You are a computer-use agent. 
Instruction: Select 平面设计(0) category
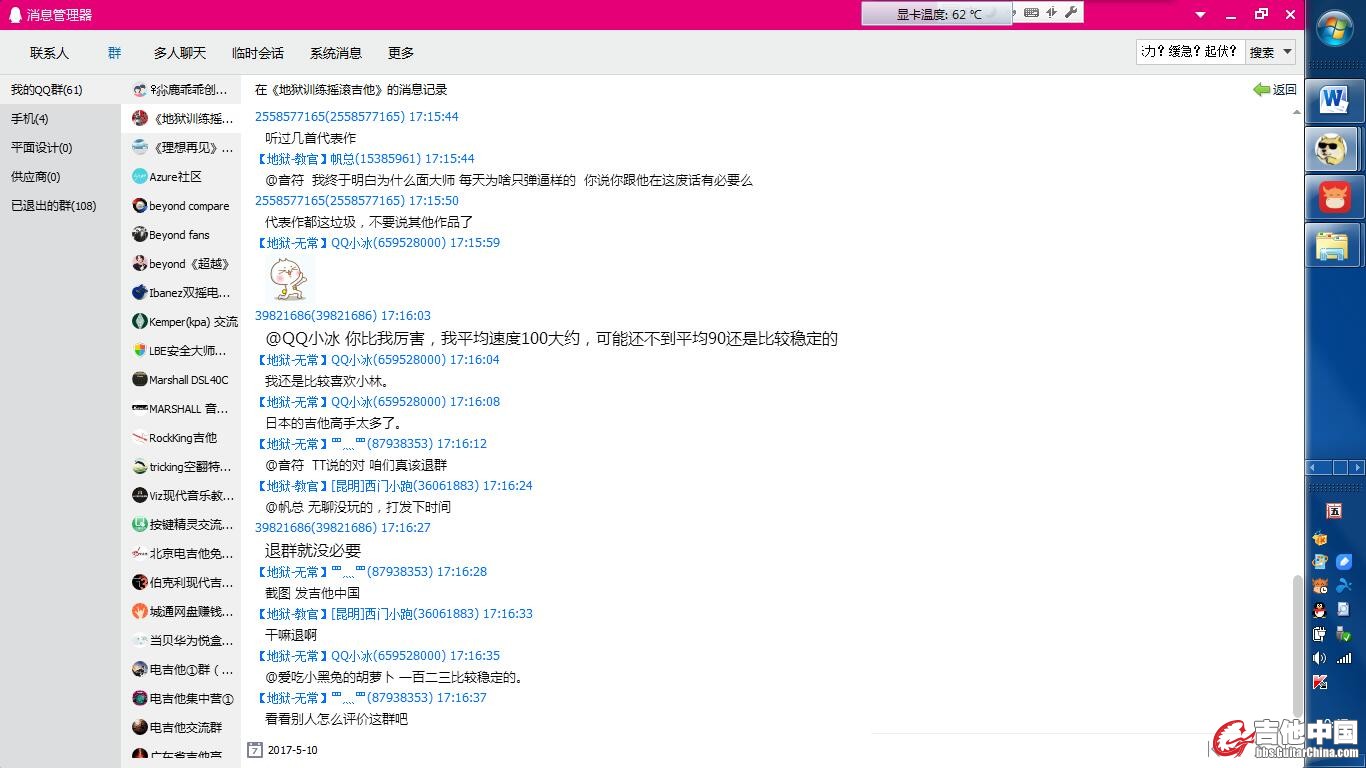coord(60,148)
